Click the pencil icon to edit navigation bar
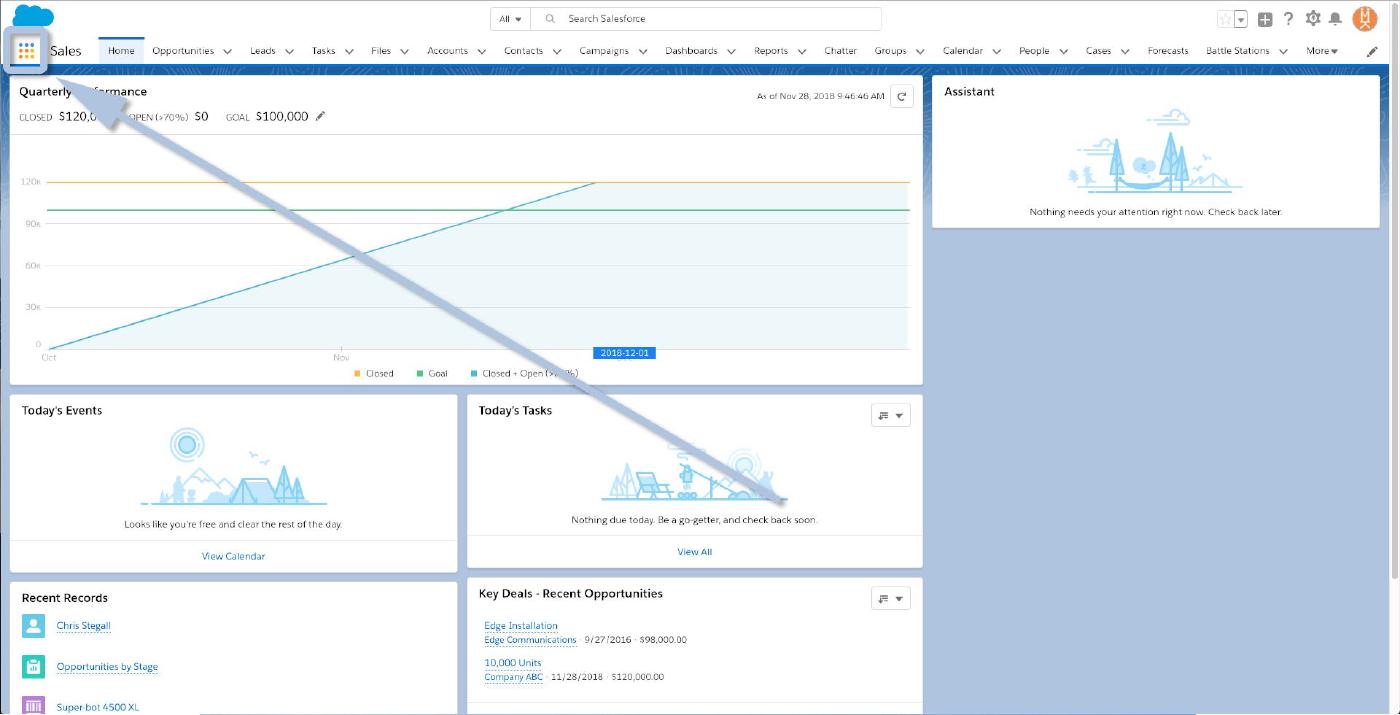This screenshot has height=715, width=1400. pos(1372,51)
